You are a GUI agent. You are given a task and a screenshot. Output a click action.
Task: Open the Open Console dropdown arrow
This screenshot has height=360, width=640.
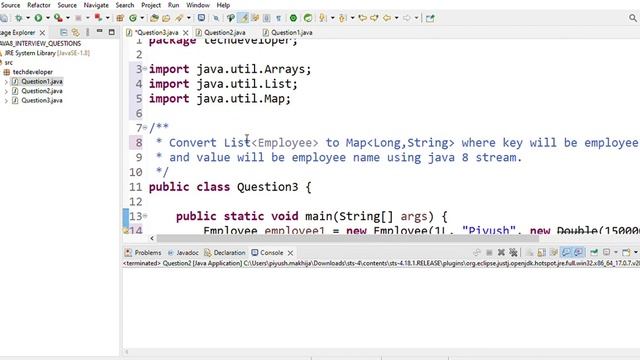click(x=636, y=253)
